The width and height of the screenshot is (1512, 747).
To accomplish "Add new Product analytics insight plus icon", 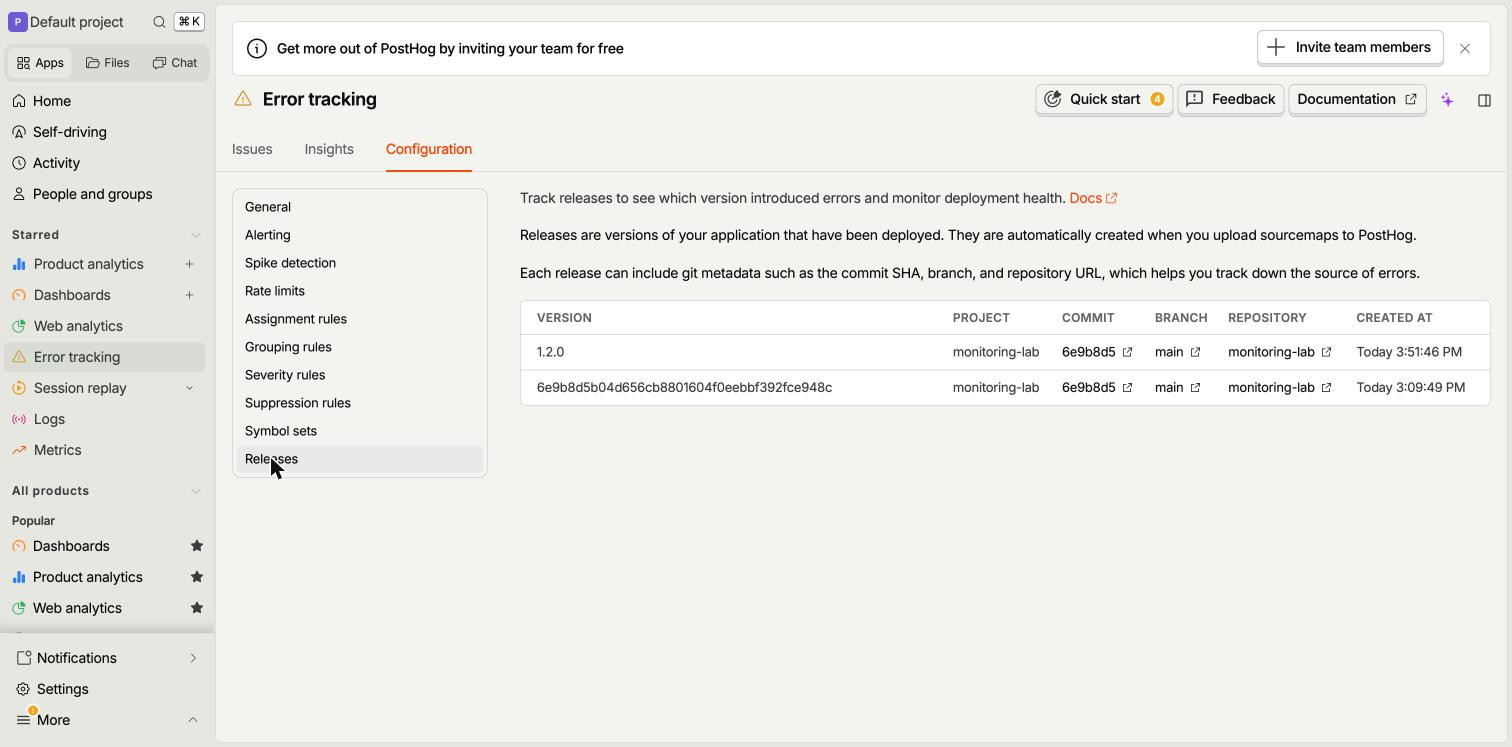I will [189, 264].
